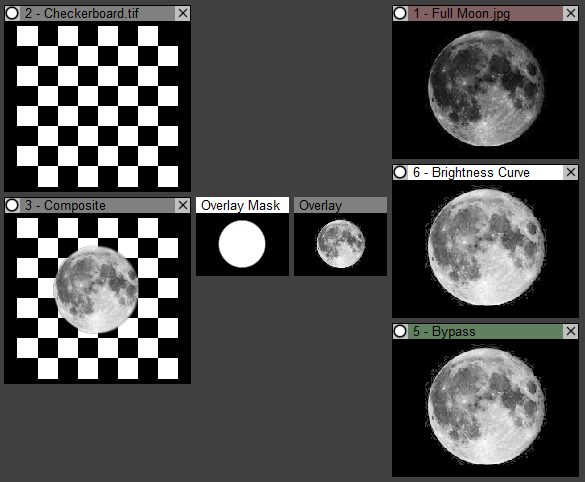This screenshot has width=585, height=482.
Task: Select the Overlay tab
Action: click(340, 205)
